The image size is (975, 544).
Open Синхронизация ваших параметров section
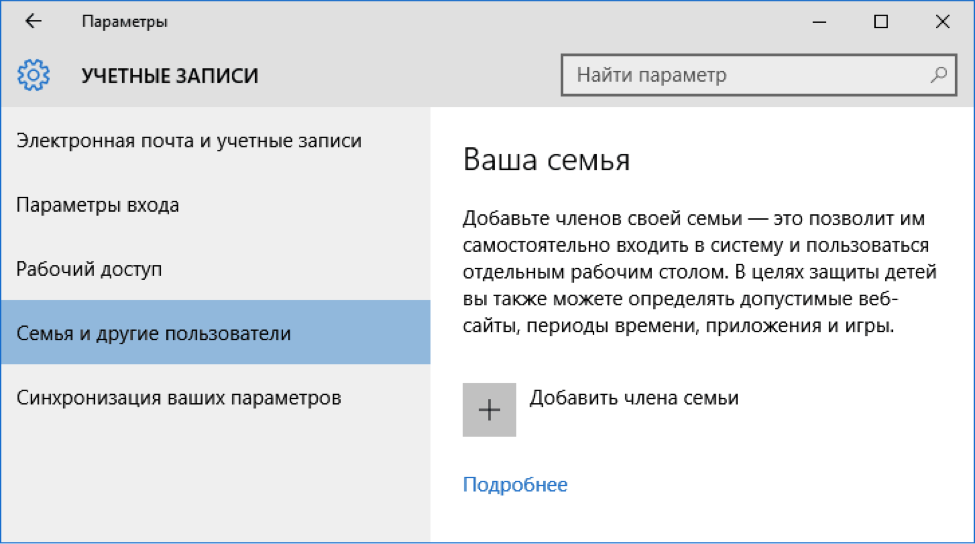point(179,397)
